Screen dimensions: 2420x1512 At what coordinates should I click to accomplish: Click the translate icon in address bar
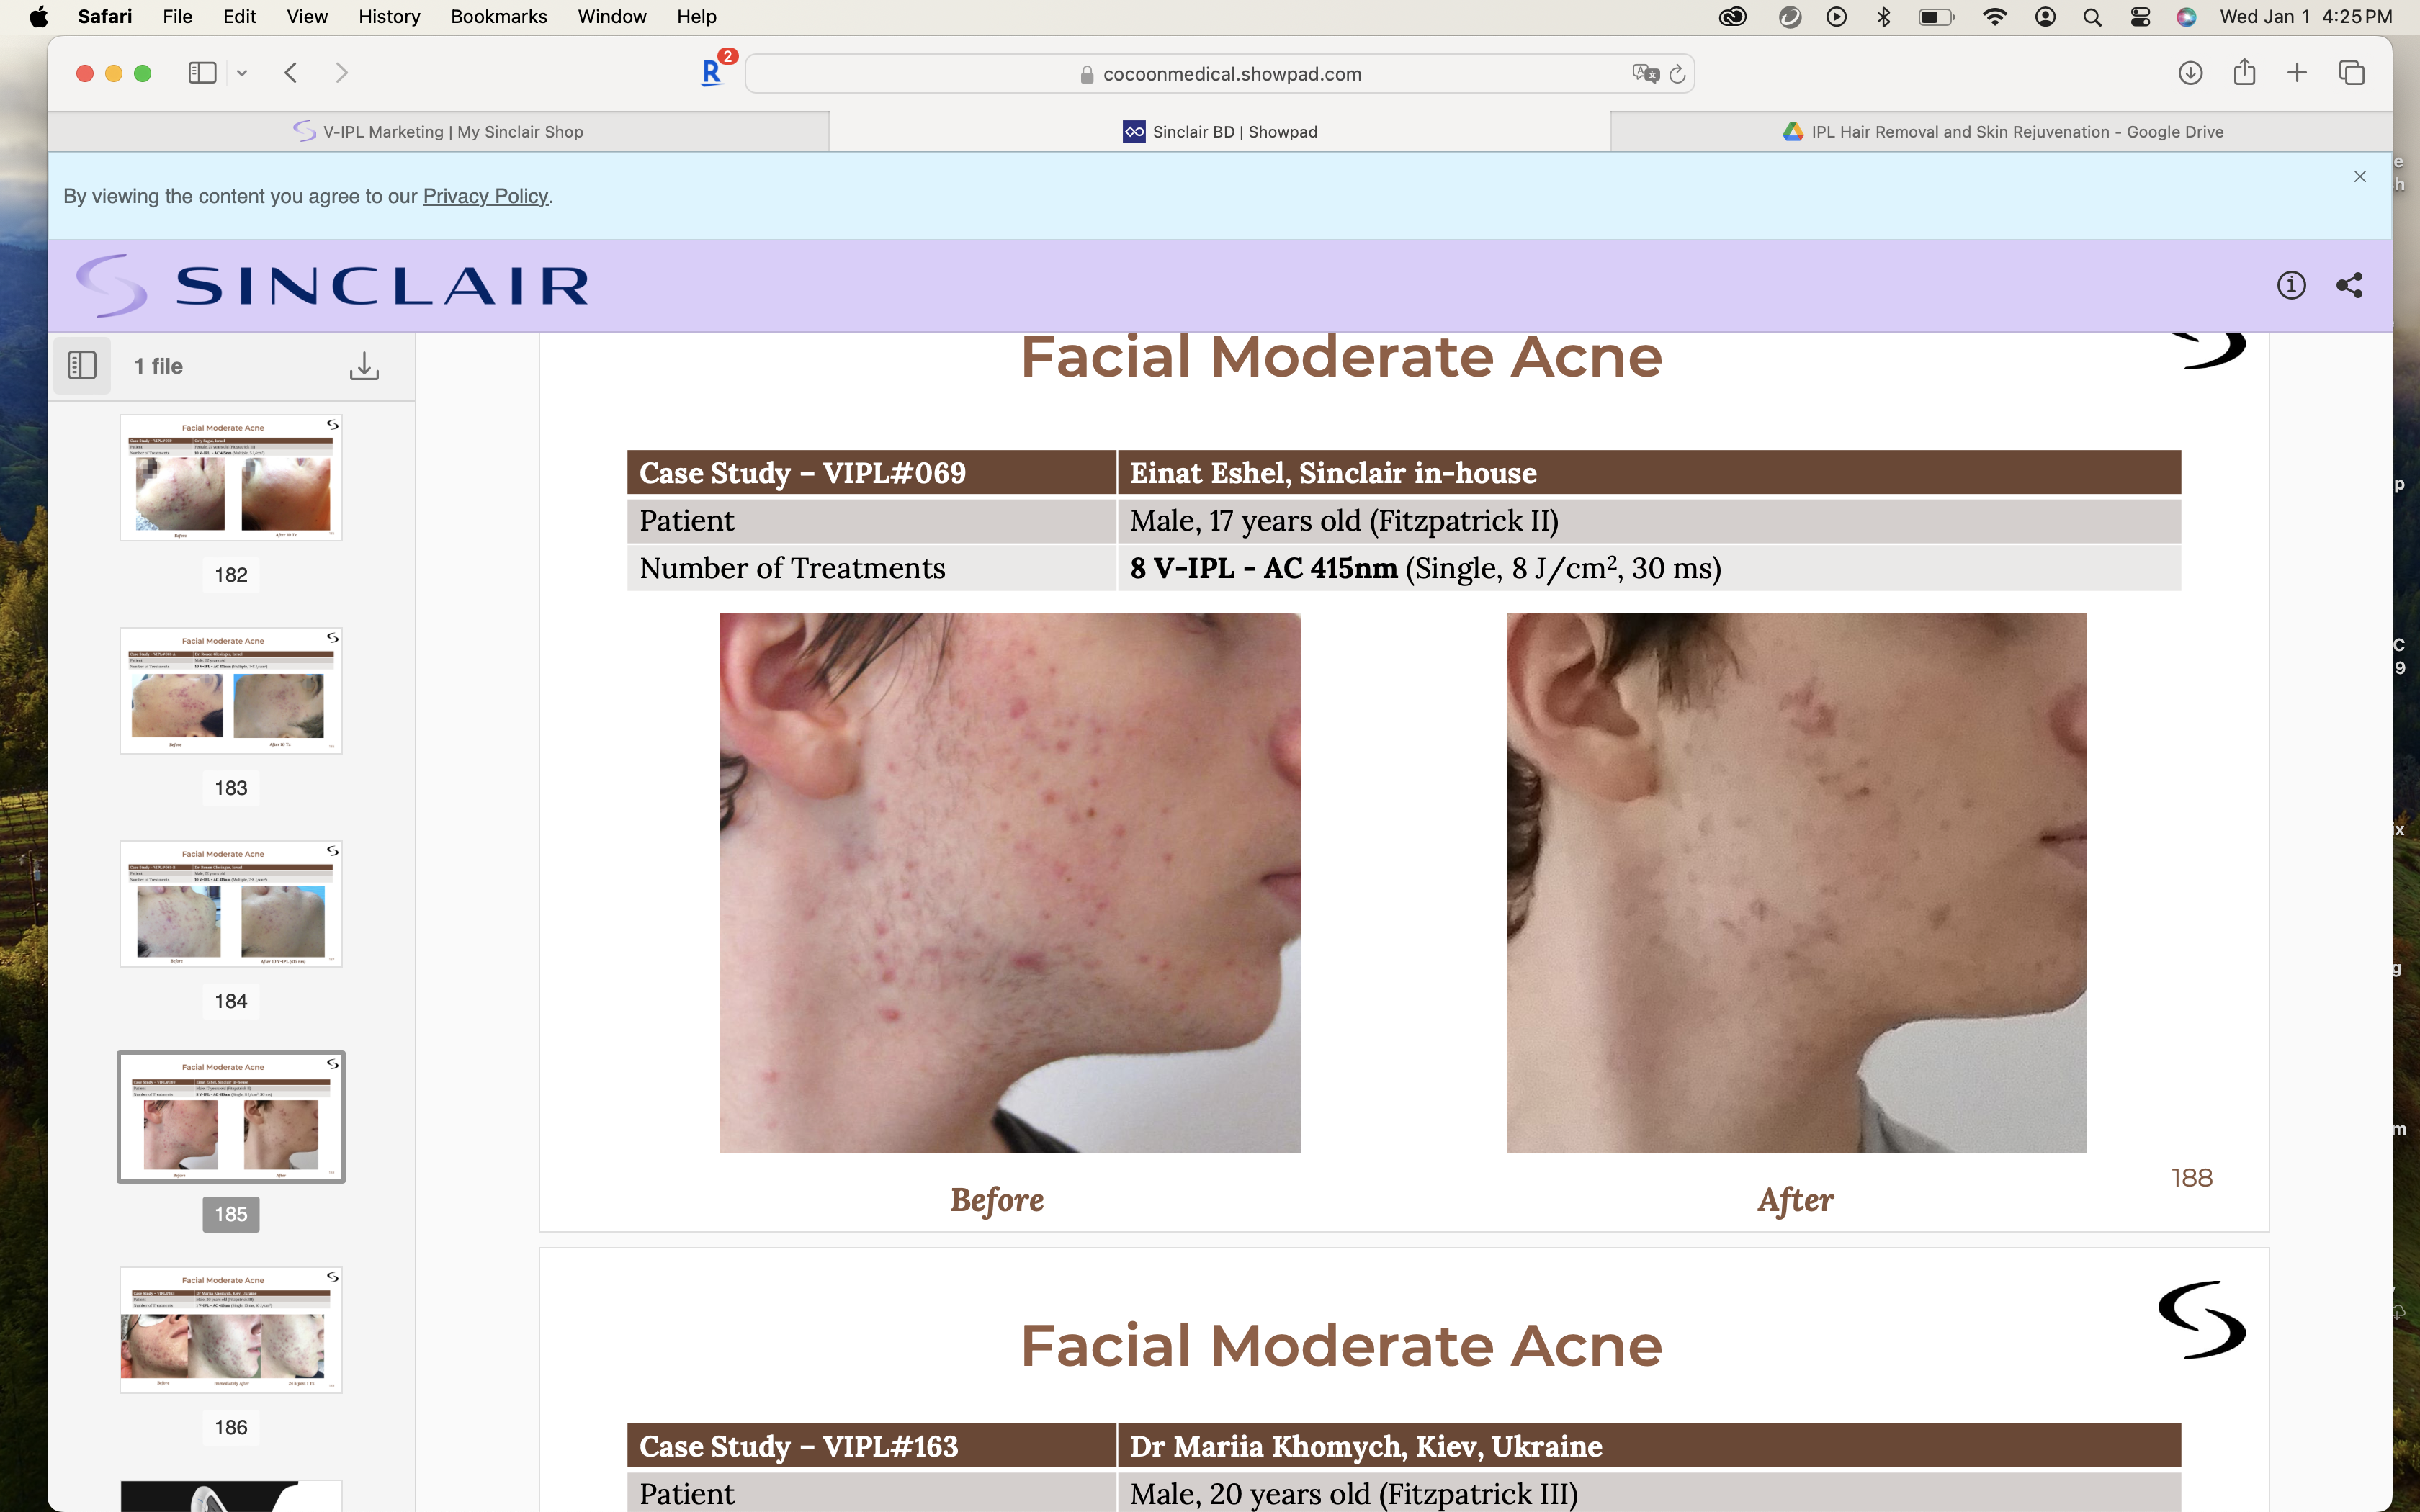pos(1645,74)
